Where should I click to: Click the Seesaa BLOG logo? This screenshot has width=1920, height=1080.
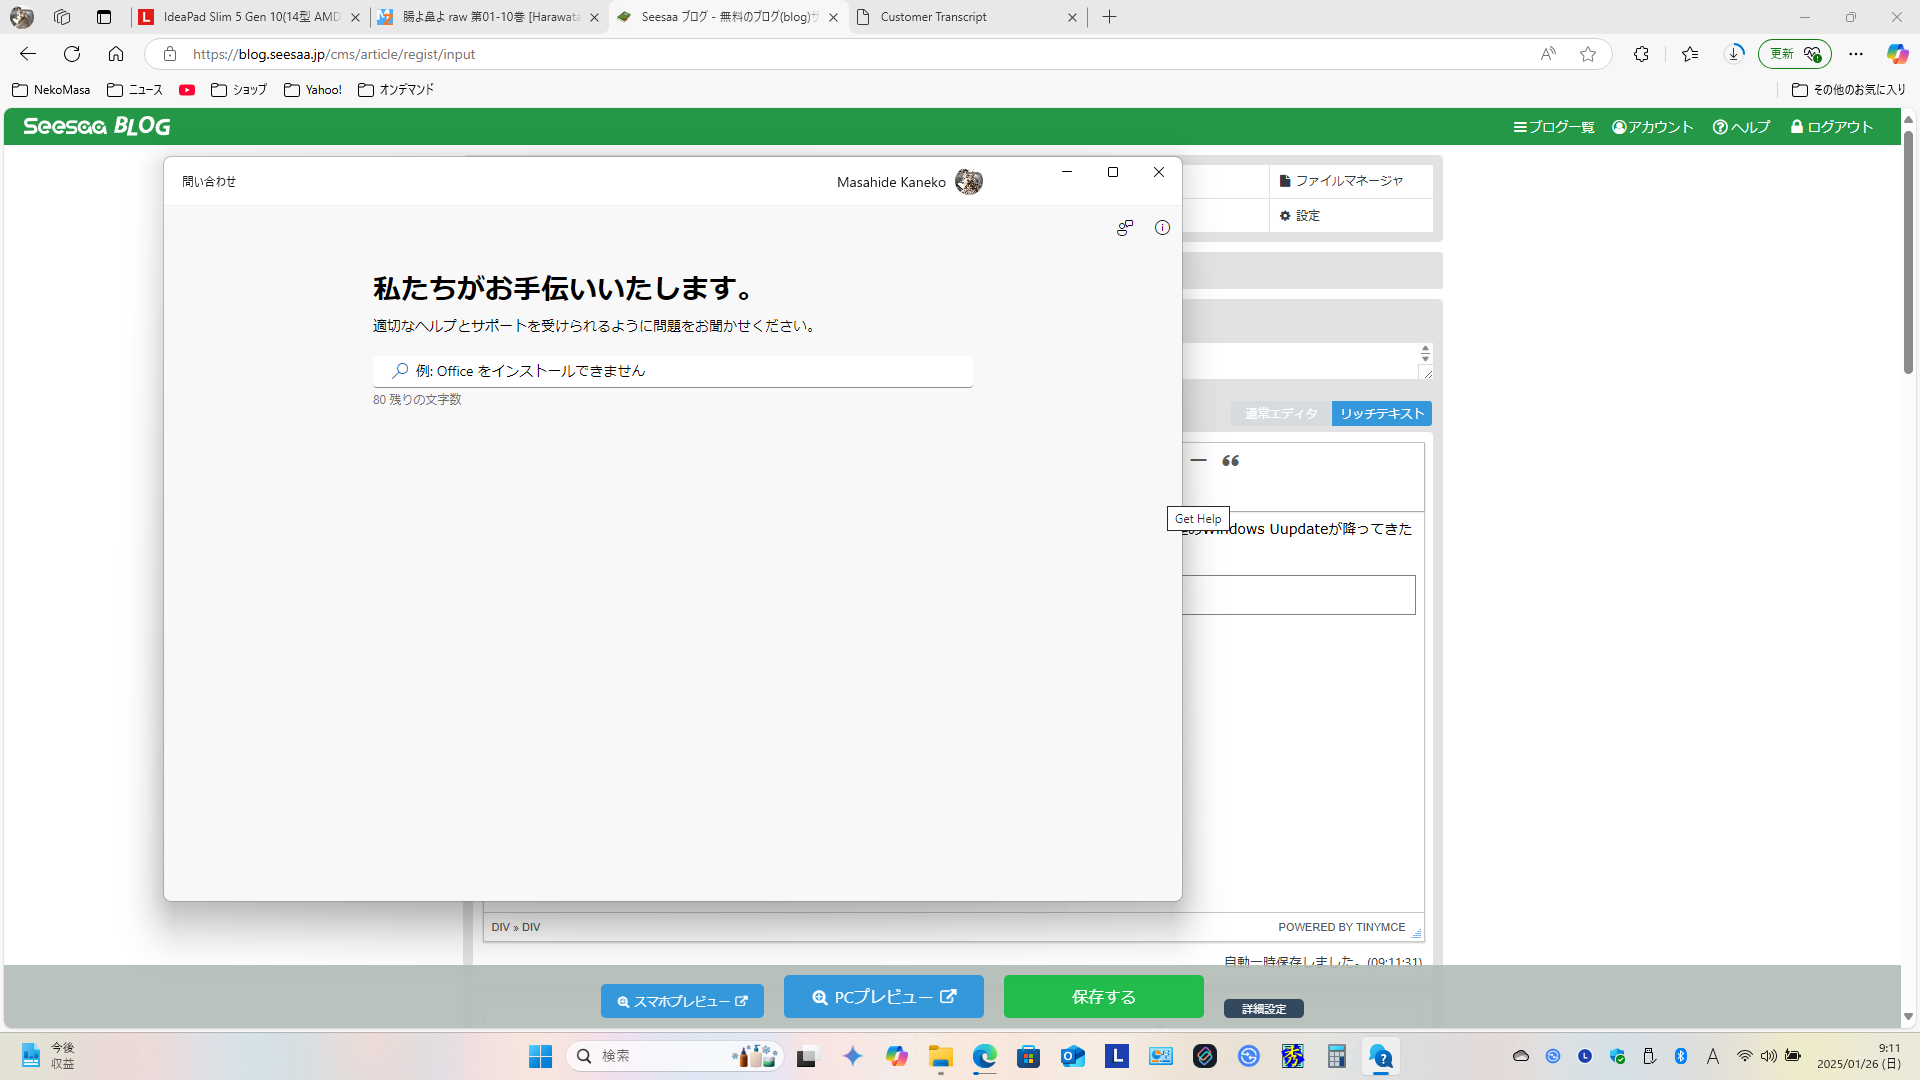(x=97, y=126)
